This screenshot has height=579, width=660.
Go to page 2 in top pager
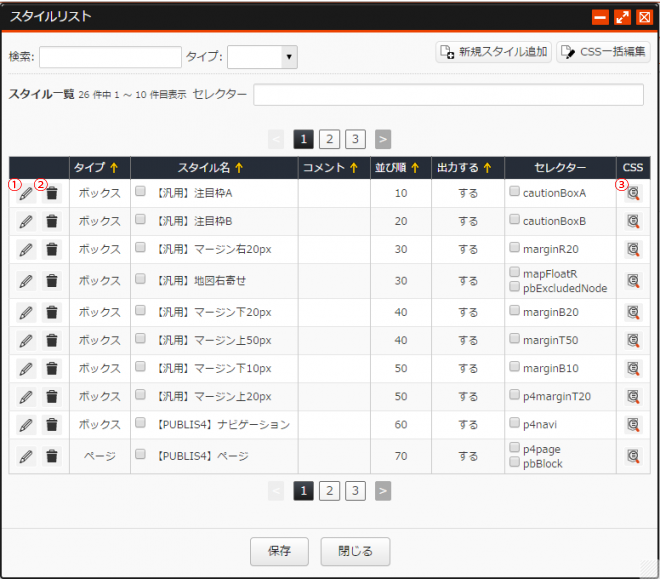pos(329,139)
